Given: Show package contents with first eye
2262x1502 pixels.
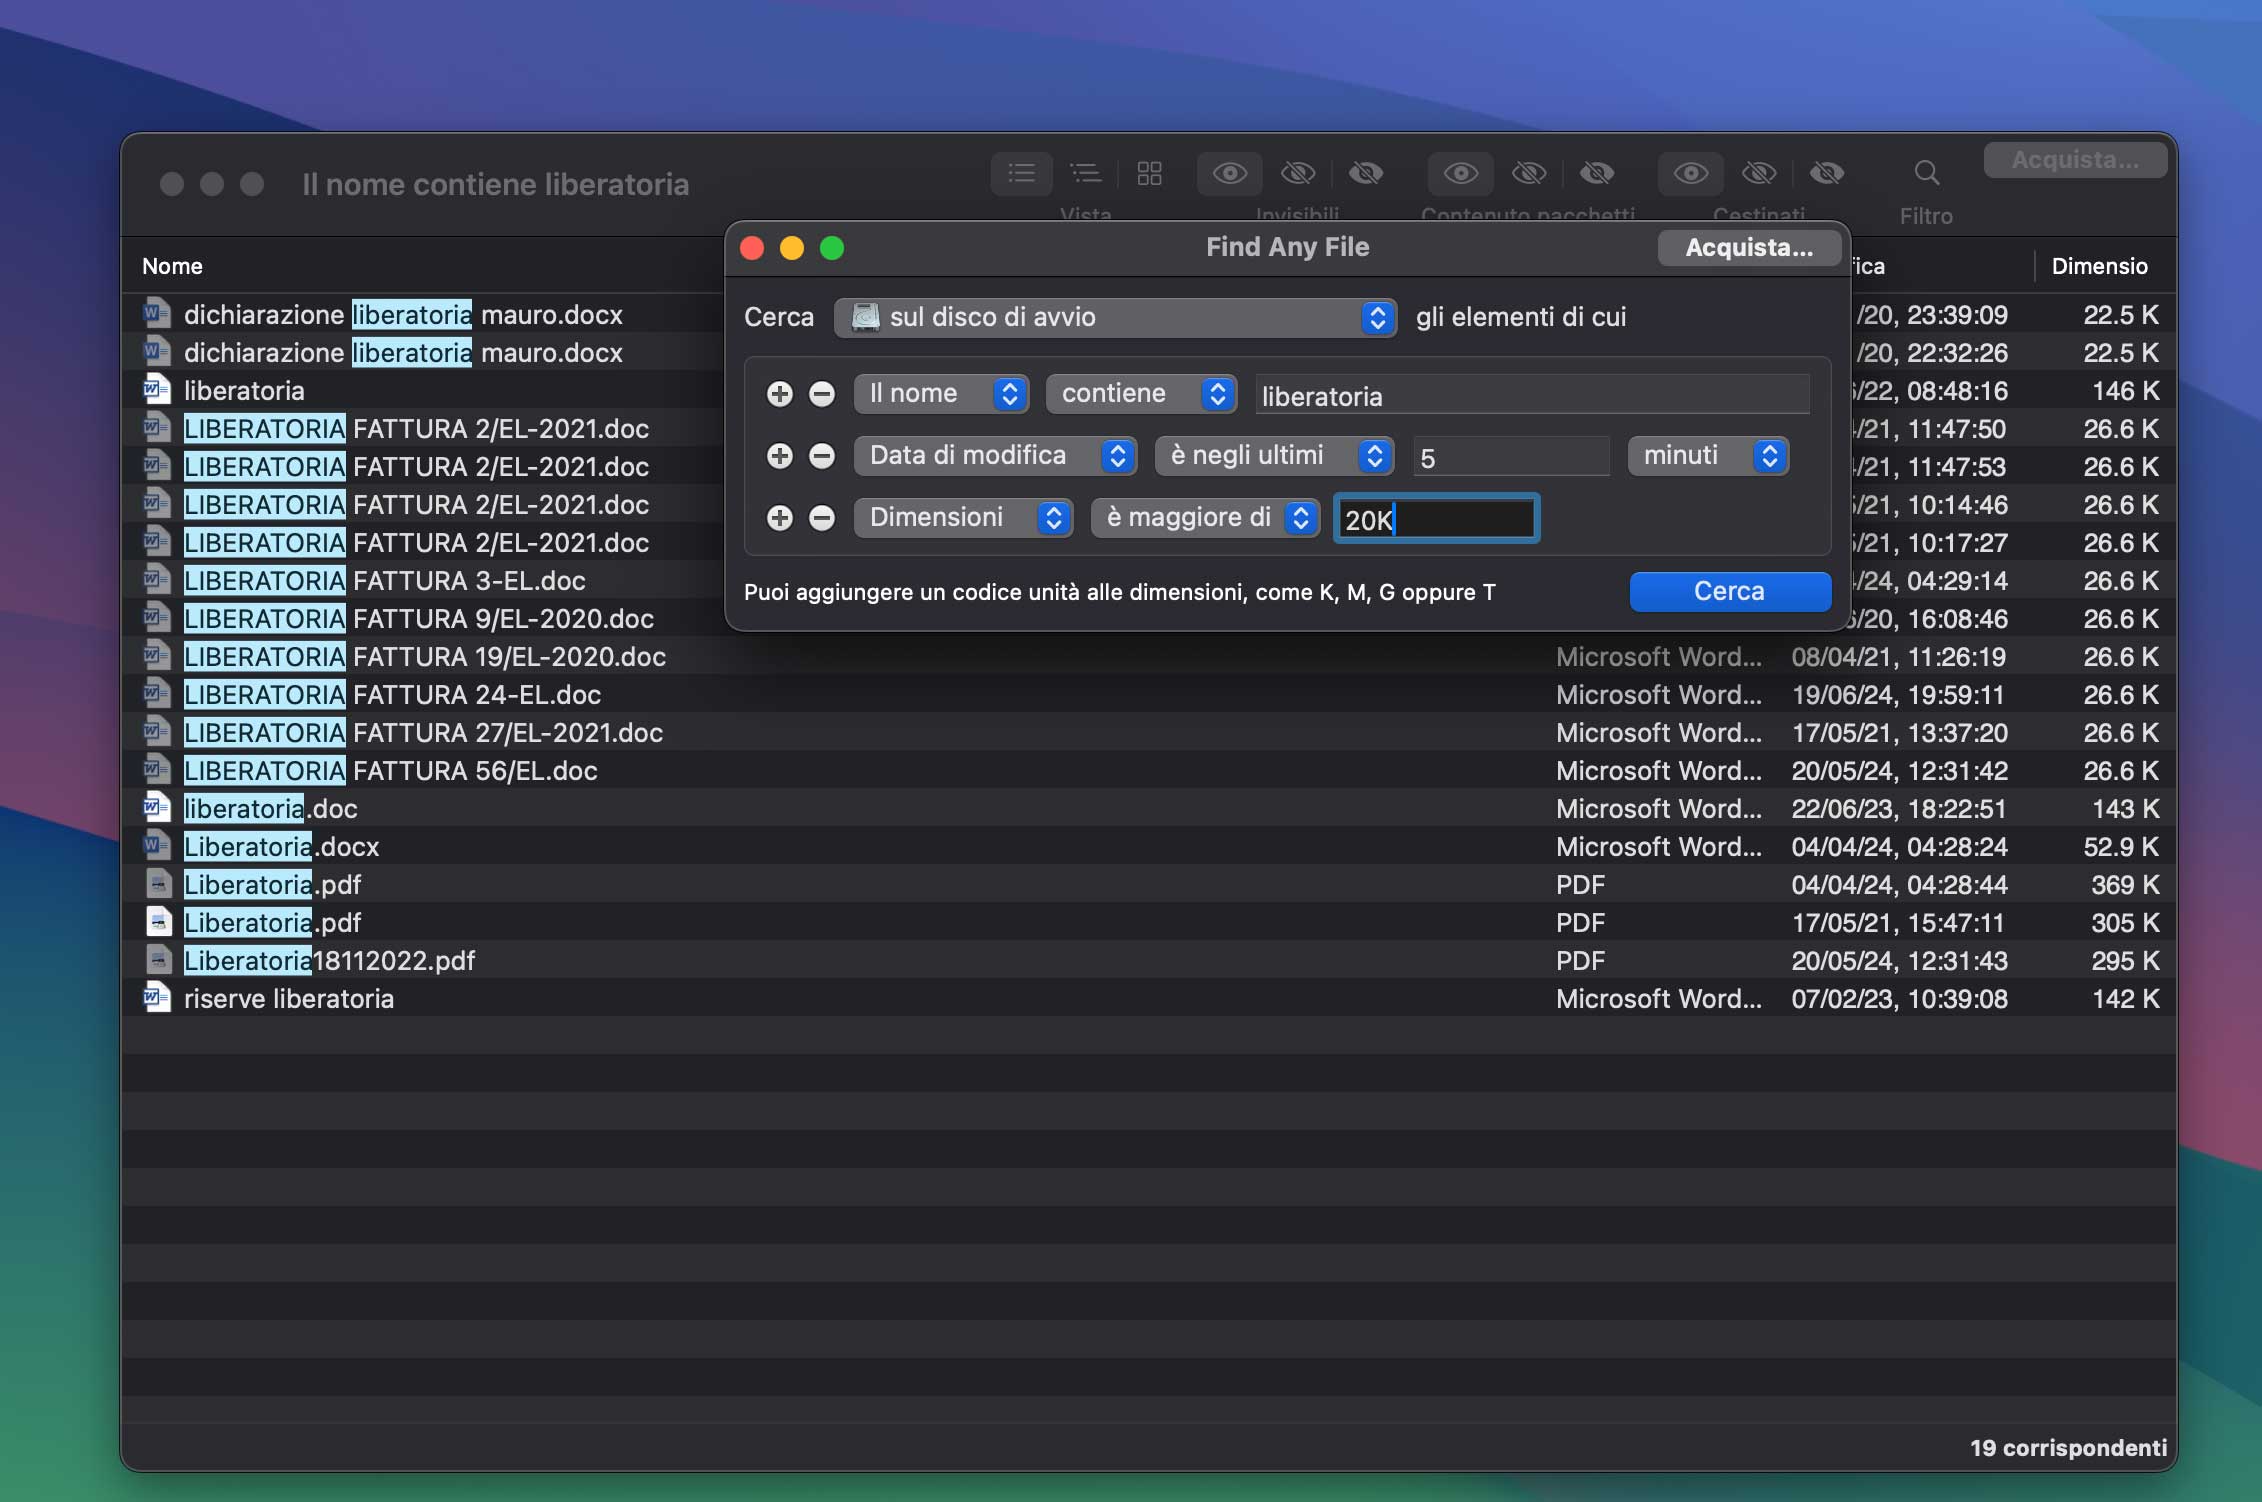Looking at the screenshot, I should pyautogui.click(x=1460, y=173).
